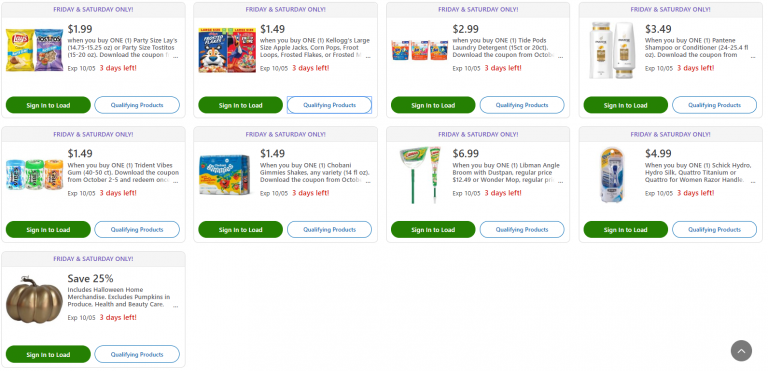
Task: Click the Kellogg's cereal boxes image
Action: 227,50
